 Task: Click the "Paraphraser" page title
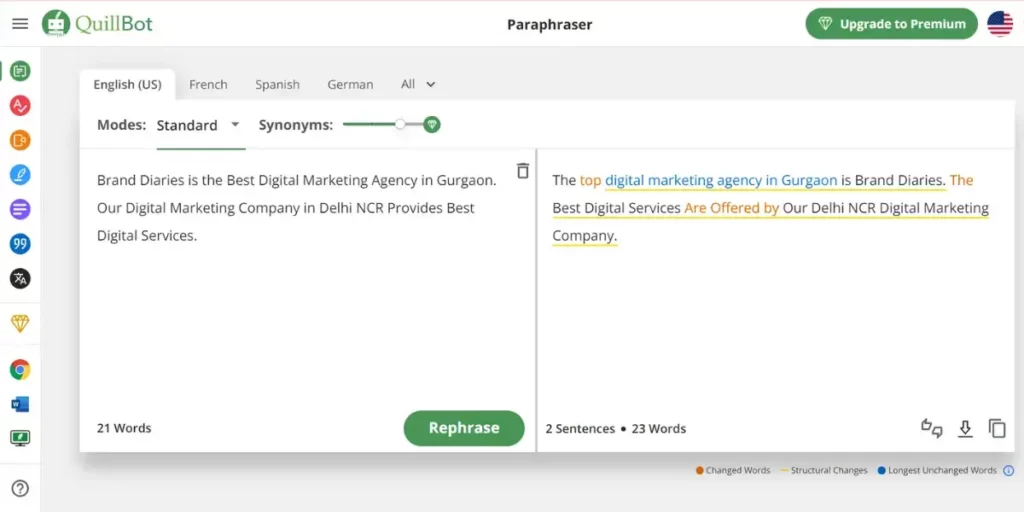[549, 25]
